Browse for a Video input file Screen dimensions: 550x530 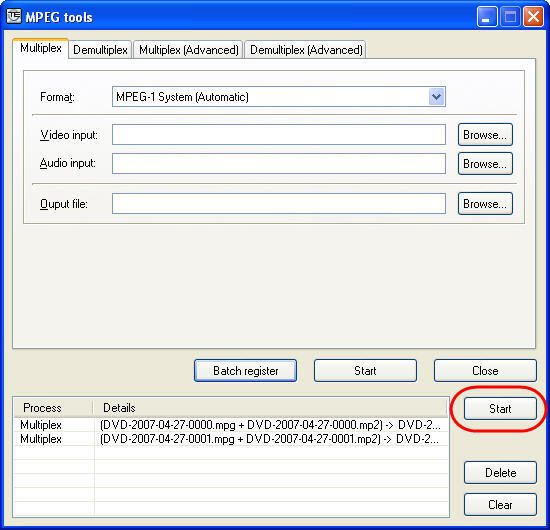(x=485, y=135)
